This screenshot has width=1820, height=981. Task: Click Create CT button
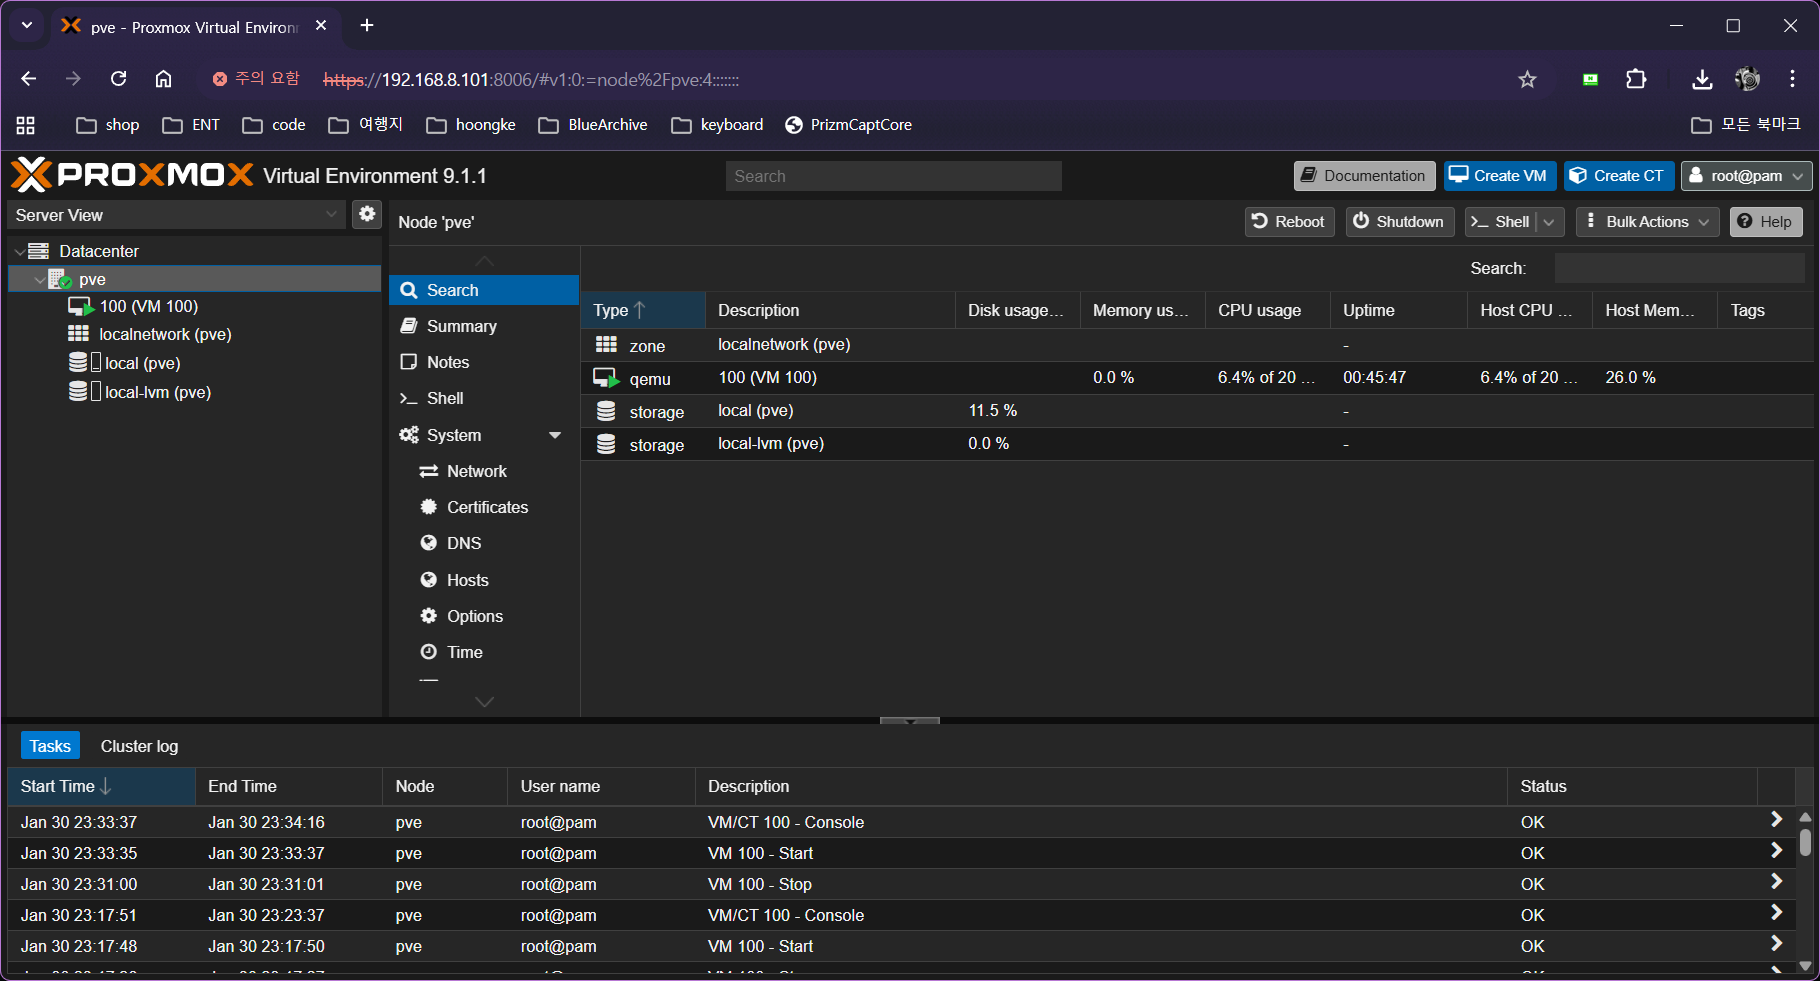pos(1618,176)
